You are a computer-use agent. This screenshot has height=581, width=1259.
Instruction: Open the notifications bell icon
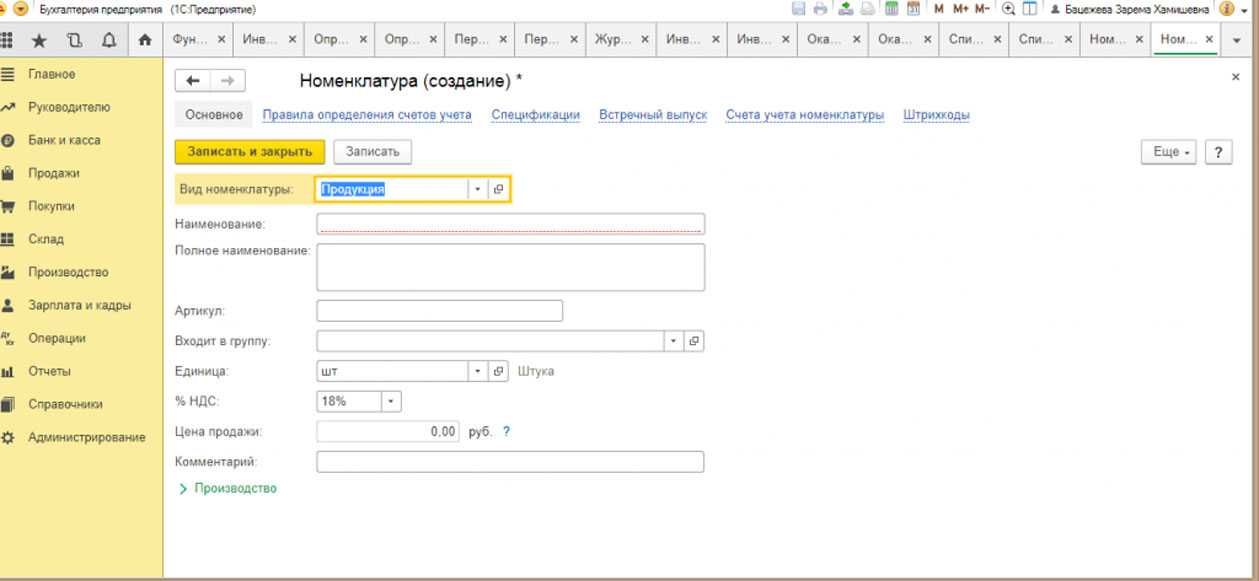coord(108,41)
